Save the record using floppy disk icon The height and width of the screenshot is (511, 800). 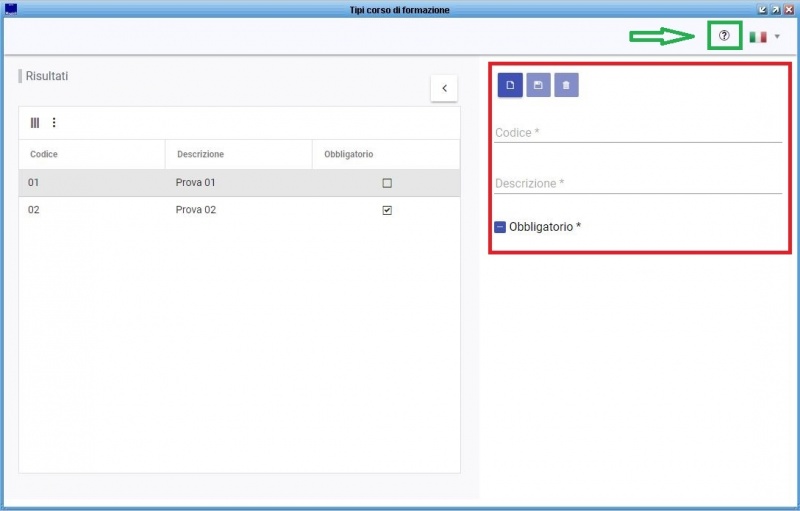coord(538,85)
